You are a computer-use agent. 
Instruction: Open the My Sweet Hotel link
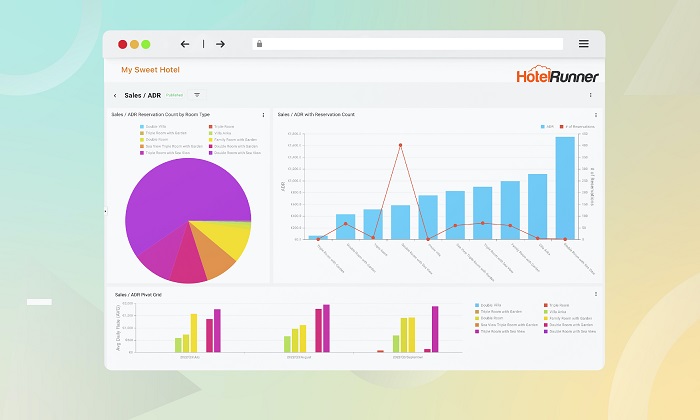(x=150, y=70)
